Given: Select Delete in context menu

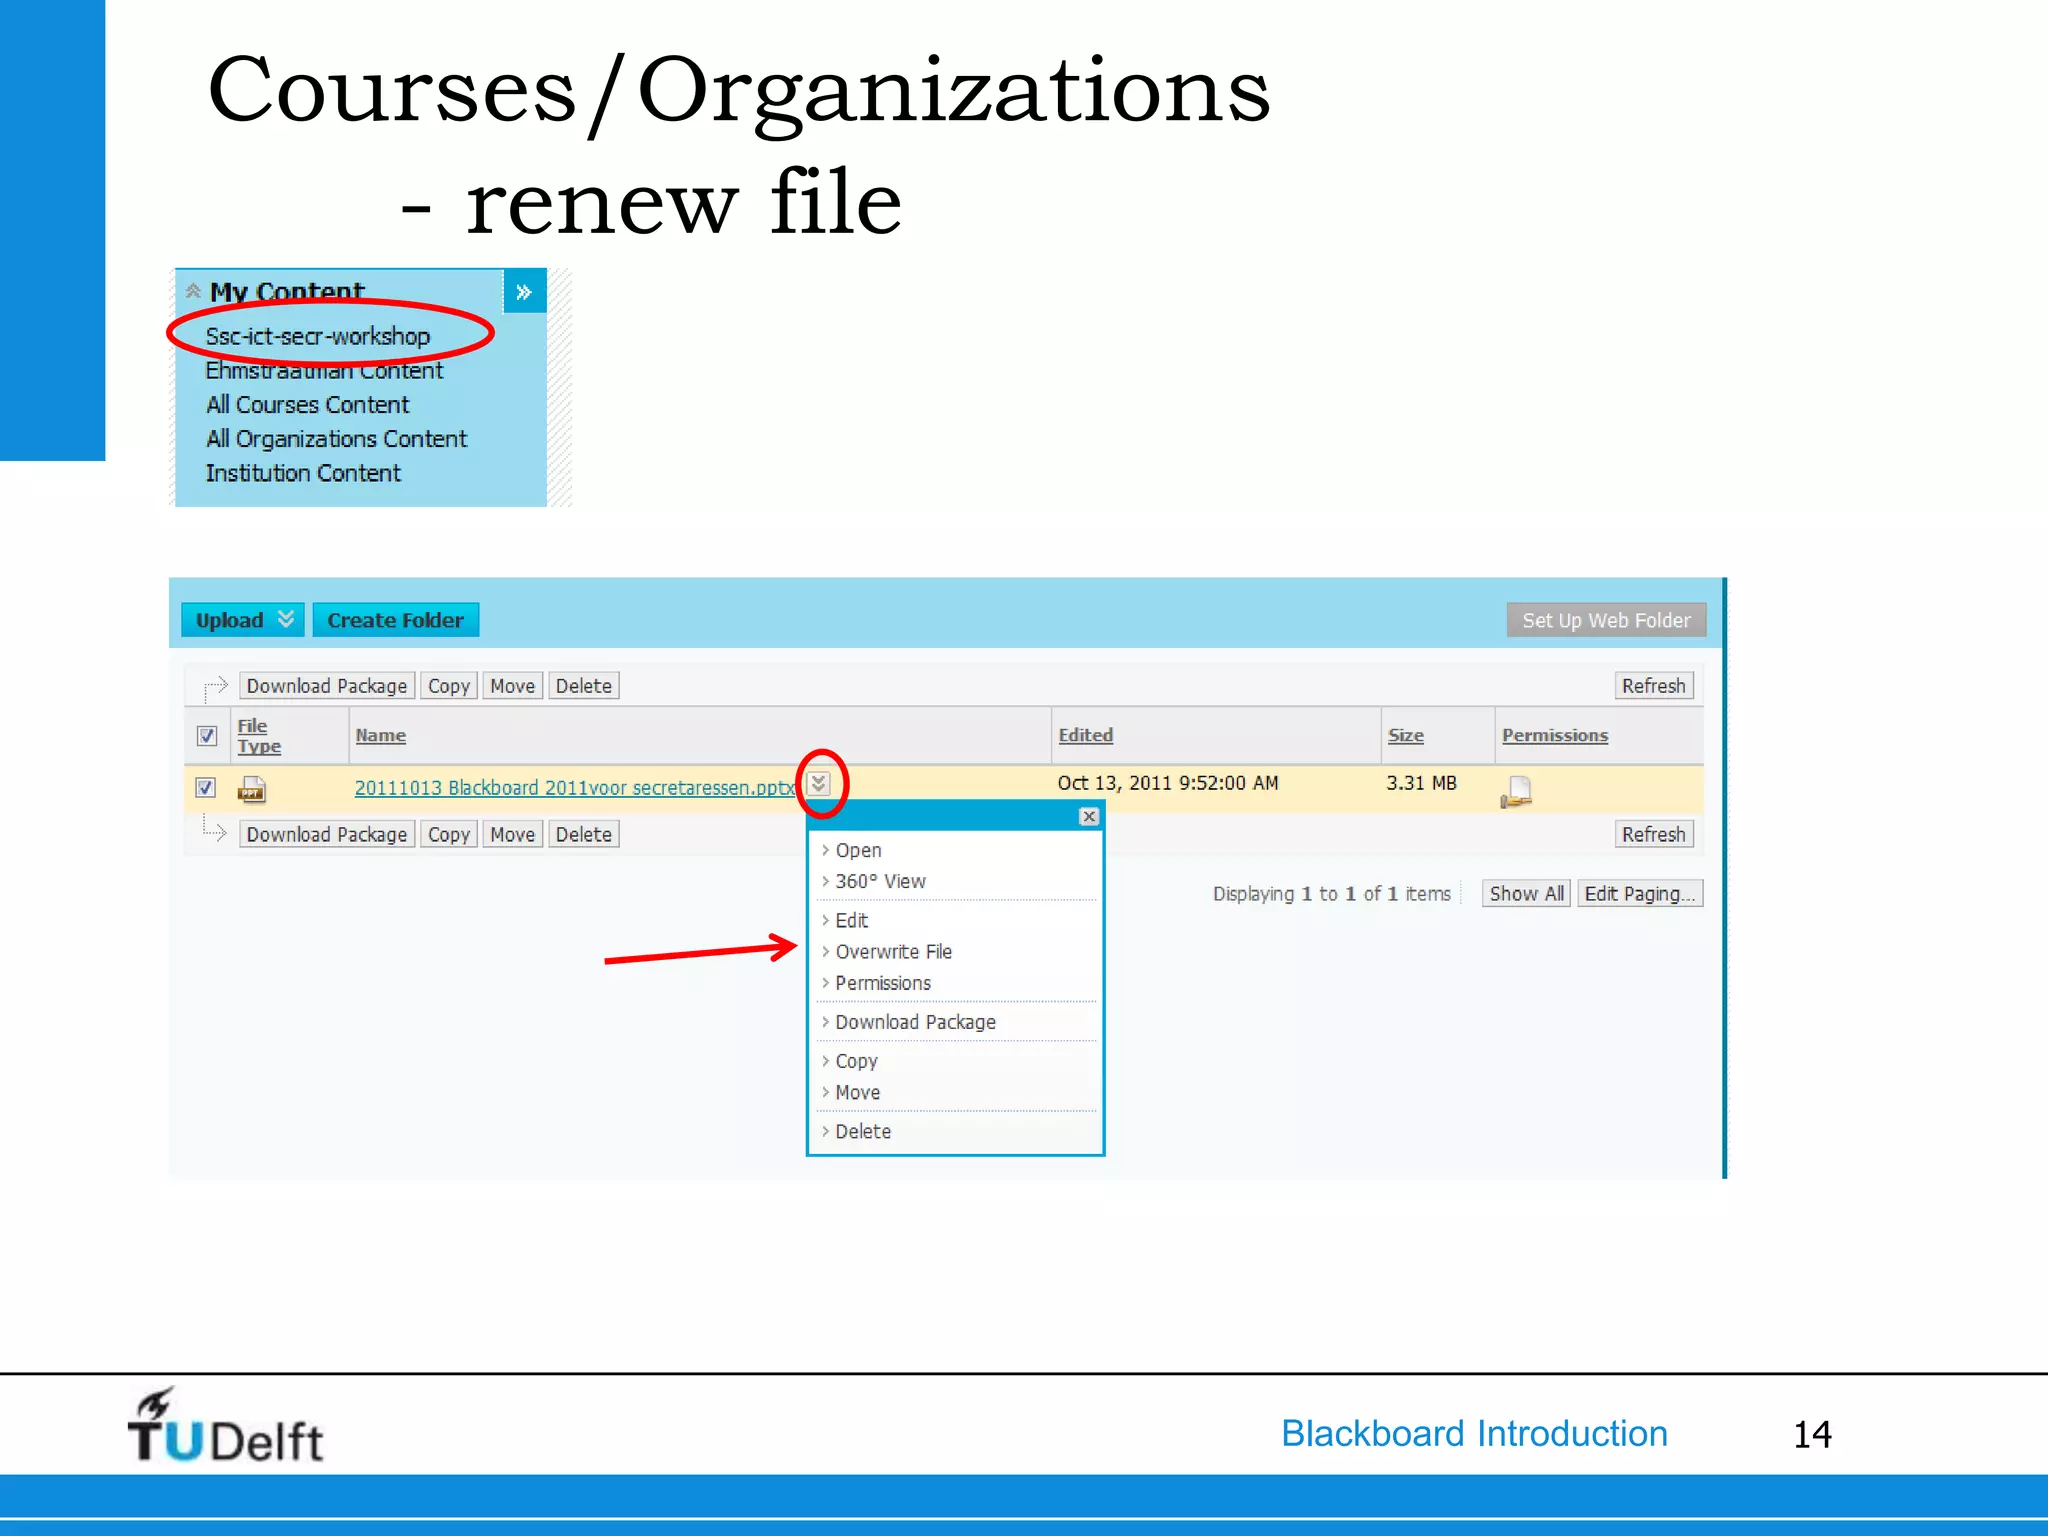Looking at the screenshot, I should click(x=863, y=1132).
